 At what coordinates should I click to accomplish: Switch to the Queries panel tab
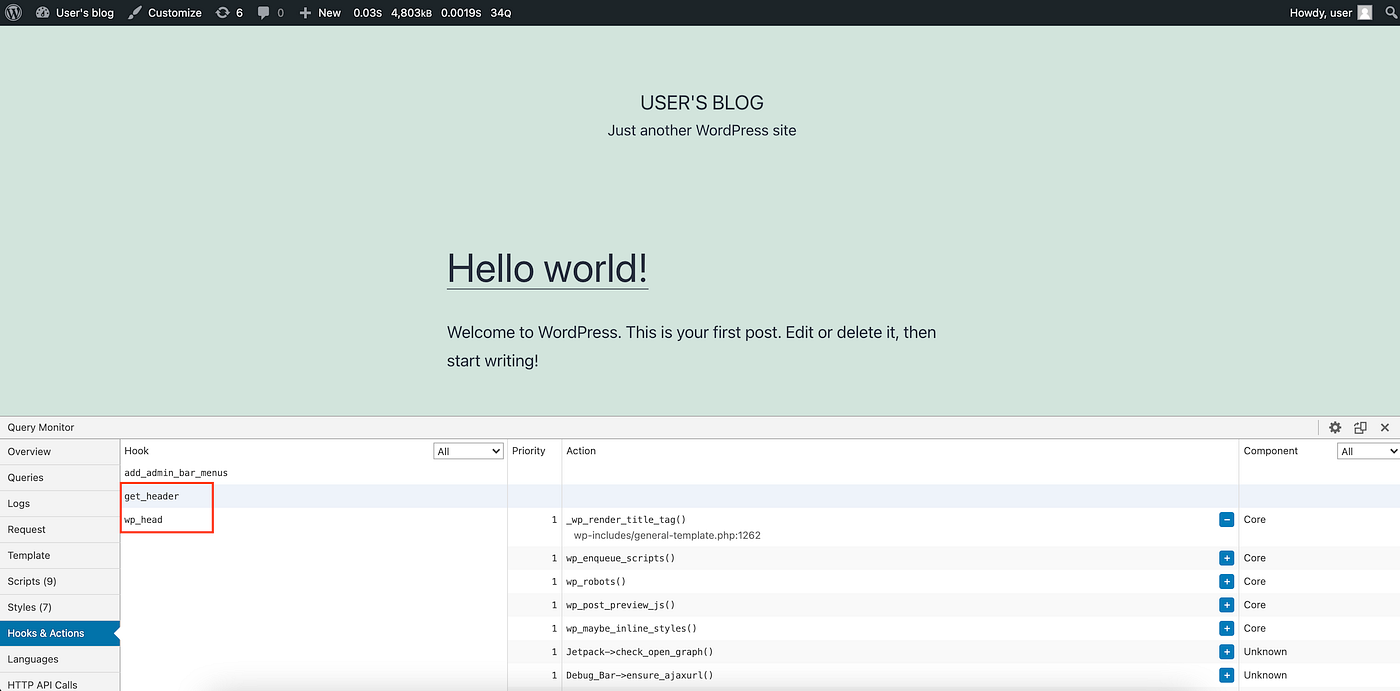(26, 478)
